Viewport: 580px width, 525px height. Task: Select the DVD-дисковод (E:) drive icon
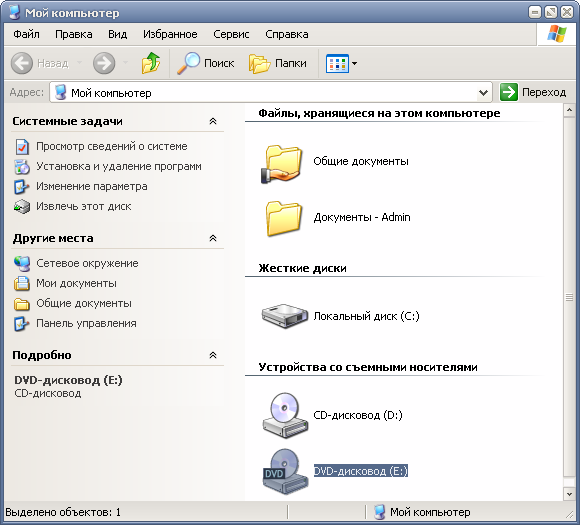coord(284,471)
